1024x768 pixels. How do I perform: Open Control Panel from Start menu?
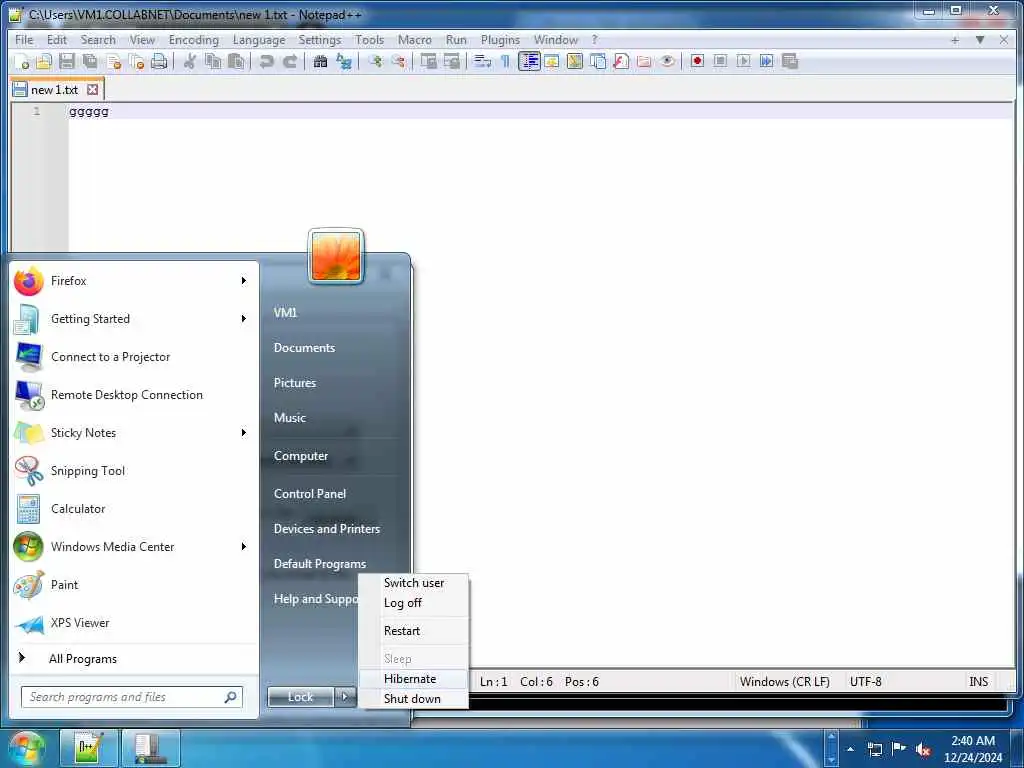tap(310, 494)
